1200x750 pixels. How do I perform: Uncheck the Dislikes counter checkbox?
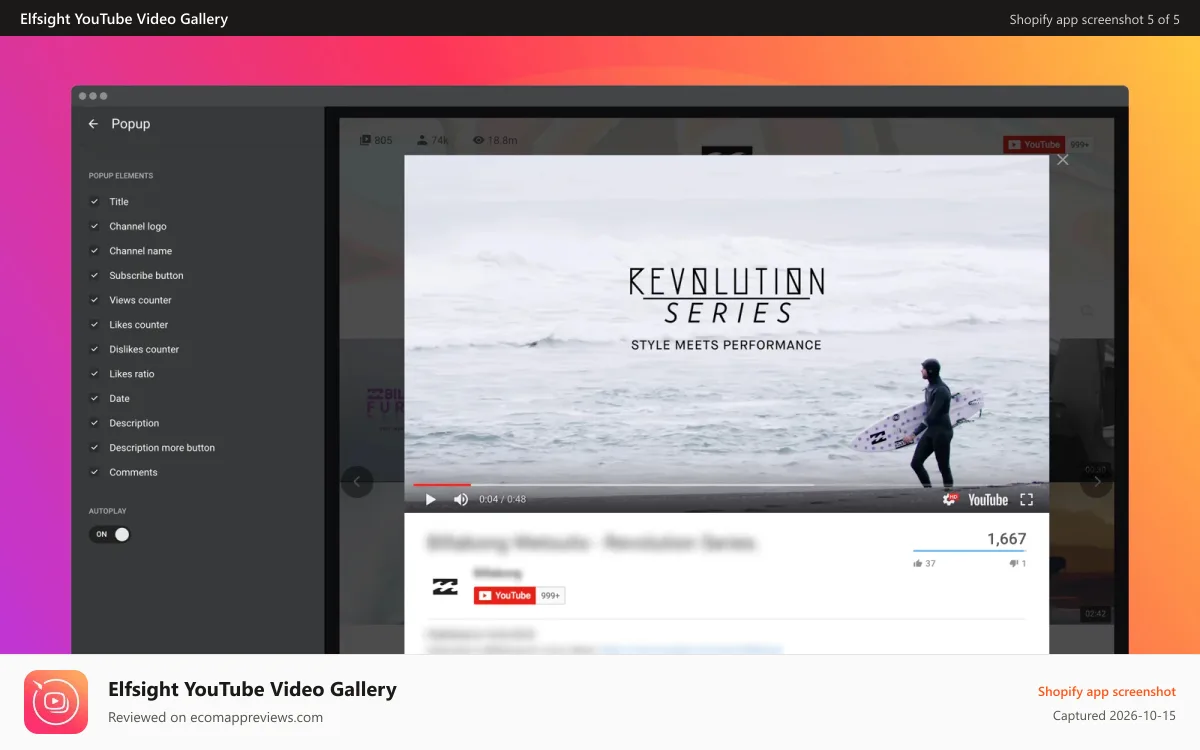95,349
